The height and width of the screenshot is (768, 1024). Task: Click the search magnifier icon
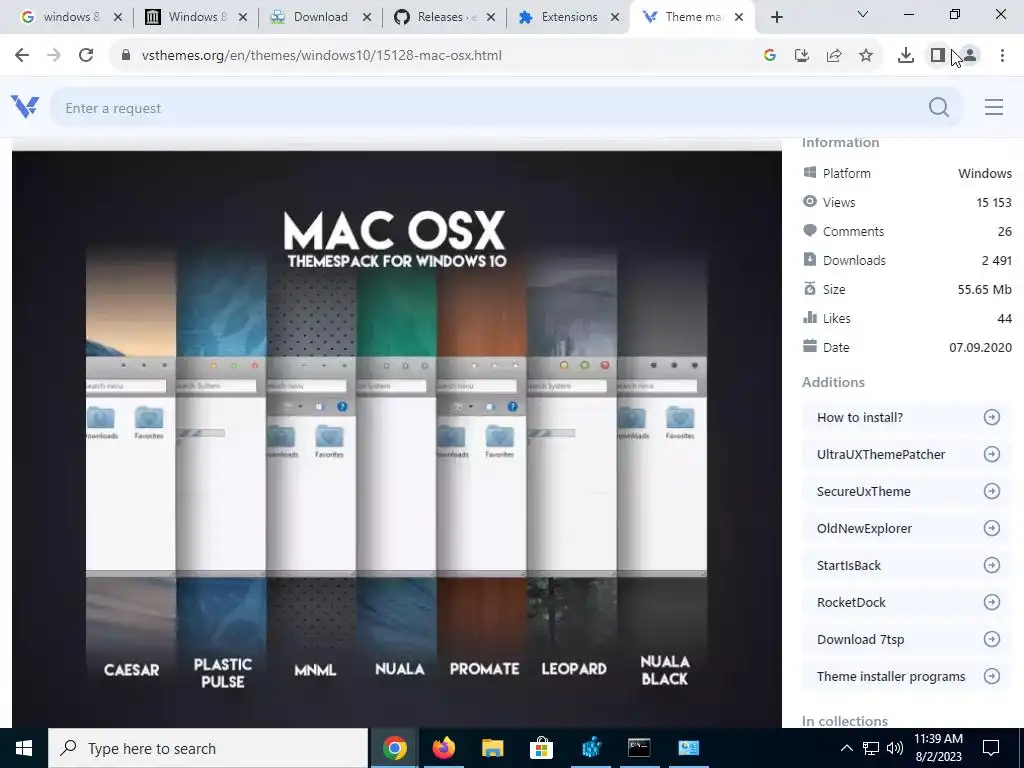[x=939, y=107]
